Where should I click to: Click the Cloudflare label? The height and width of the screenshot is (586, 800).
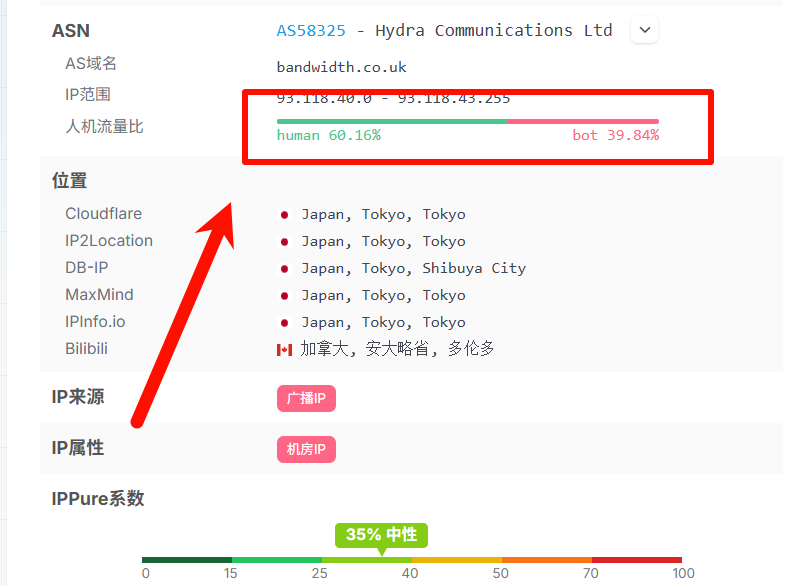point(104,214)
